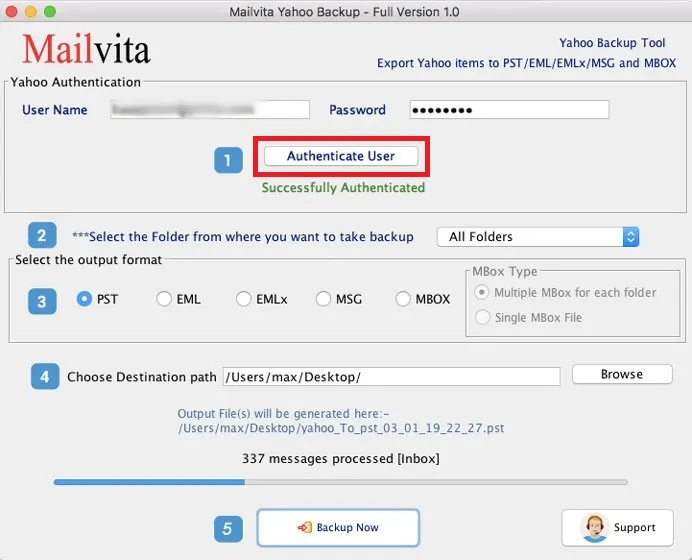The image size is (692, 560).
Task: Click the step 5 number badge
Action: [228, 528]
